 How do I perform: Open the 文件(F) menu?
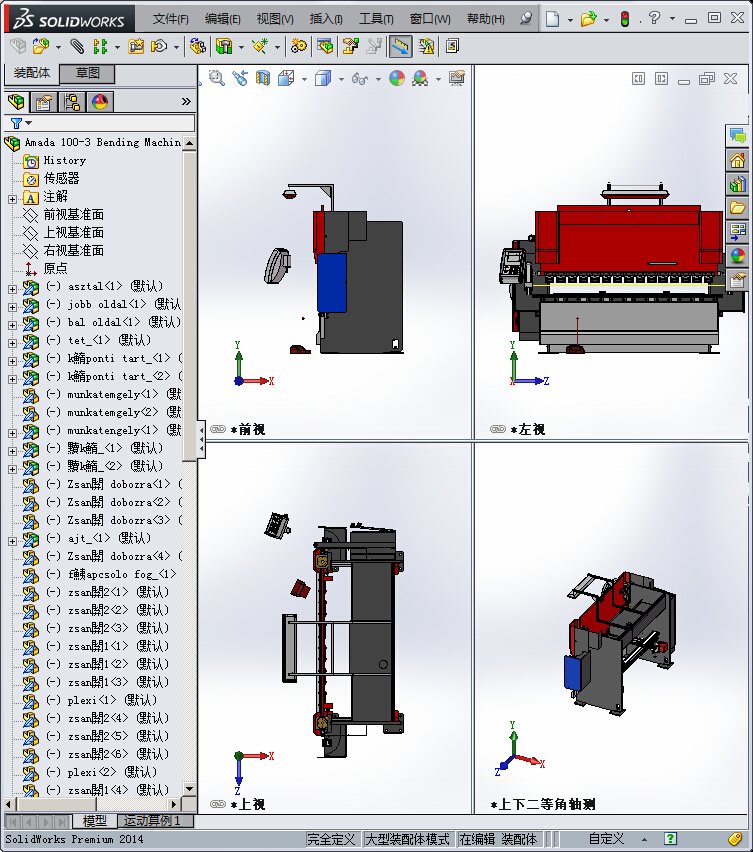[x=170, y=19]
